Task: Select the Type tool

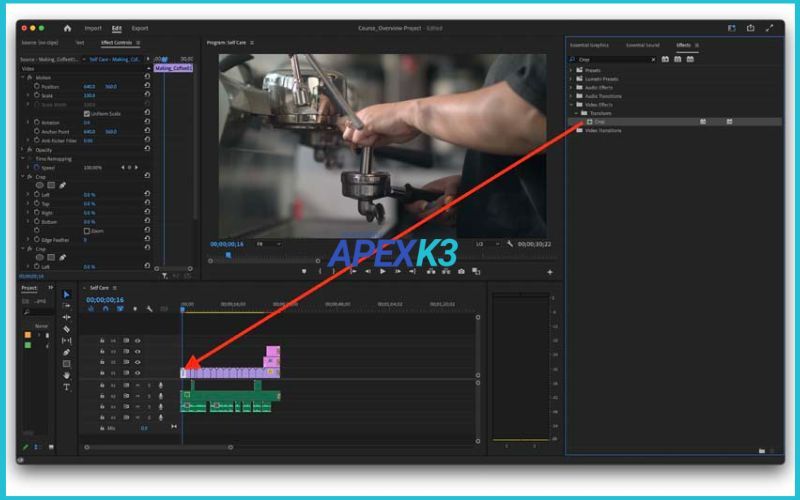Action: (x=67, y=387)
